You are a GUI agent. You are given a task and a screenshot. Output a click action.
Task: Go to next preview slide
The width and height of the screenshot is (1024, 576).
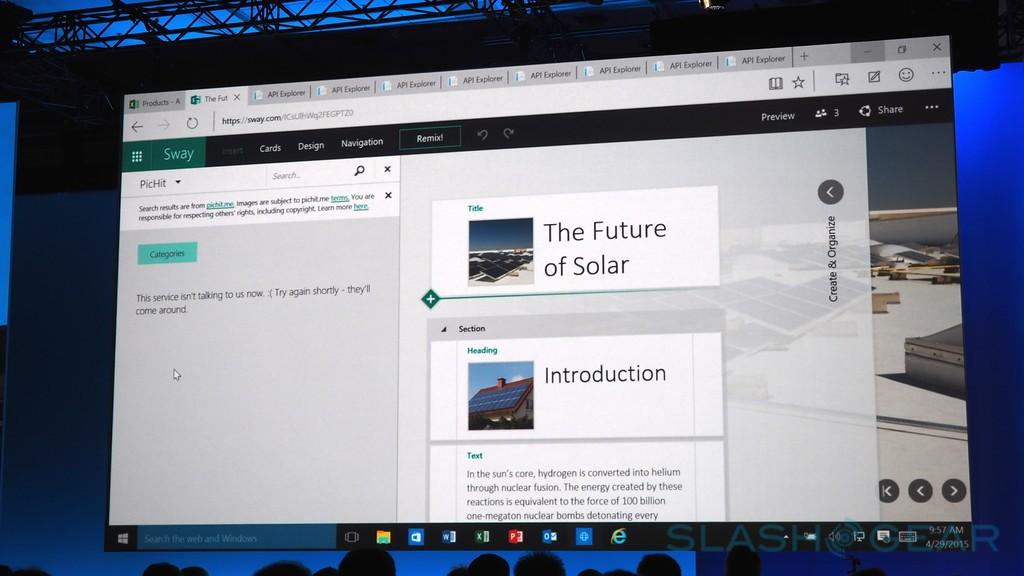coord(953,490)
